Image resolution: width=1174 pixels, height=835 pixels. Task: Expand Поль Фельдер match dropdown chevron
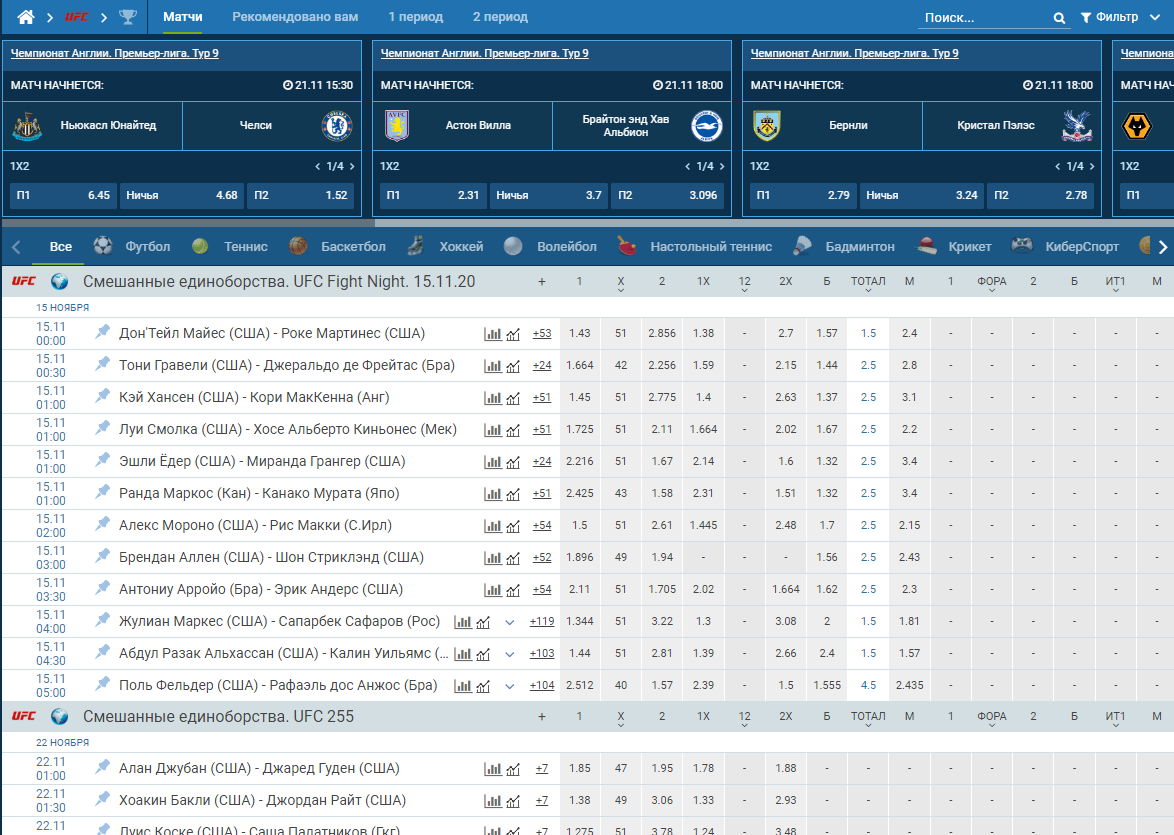(510, 686)
